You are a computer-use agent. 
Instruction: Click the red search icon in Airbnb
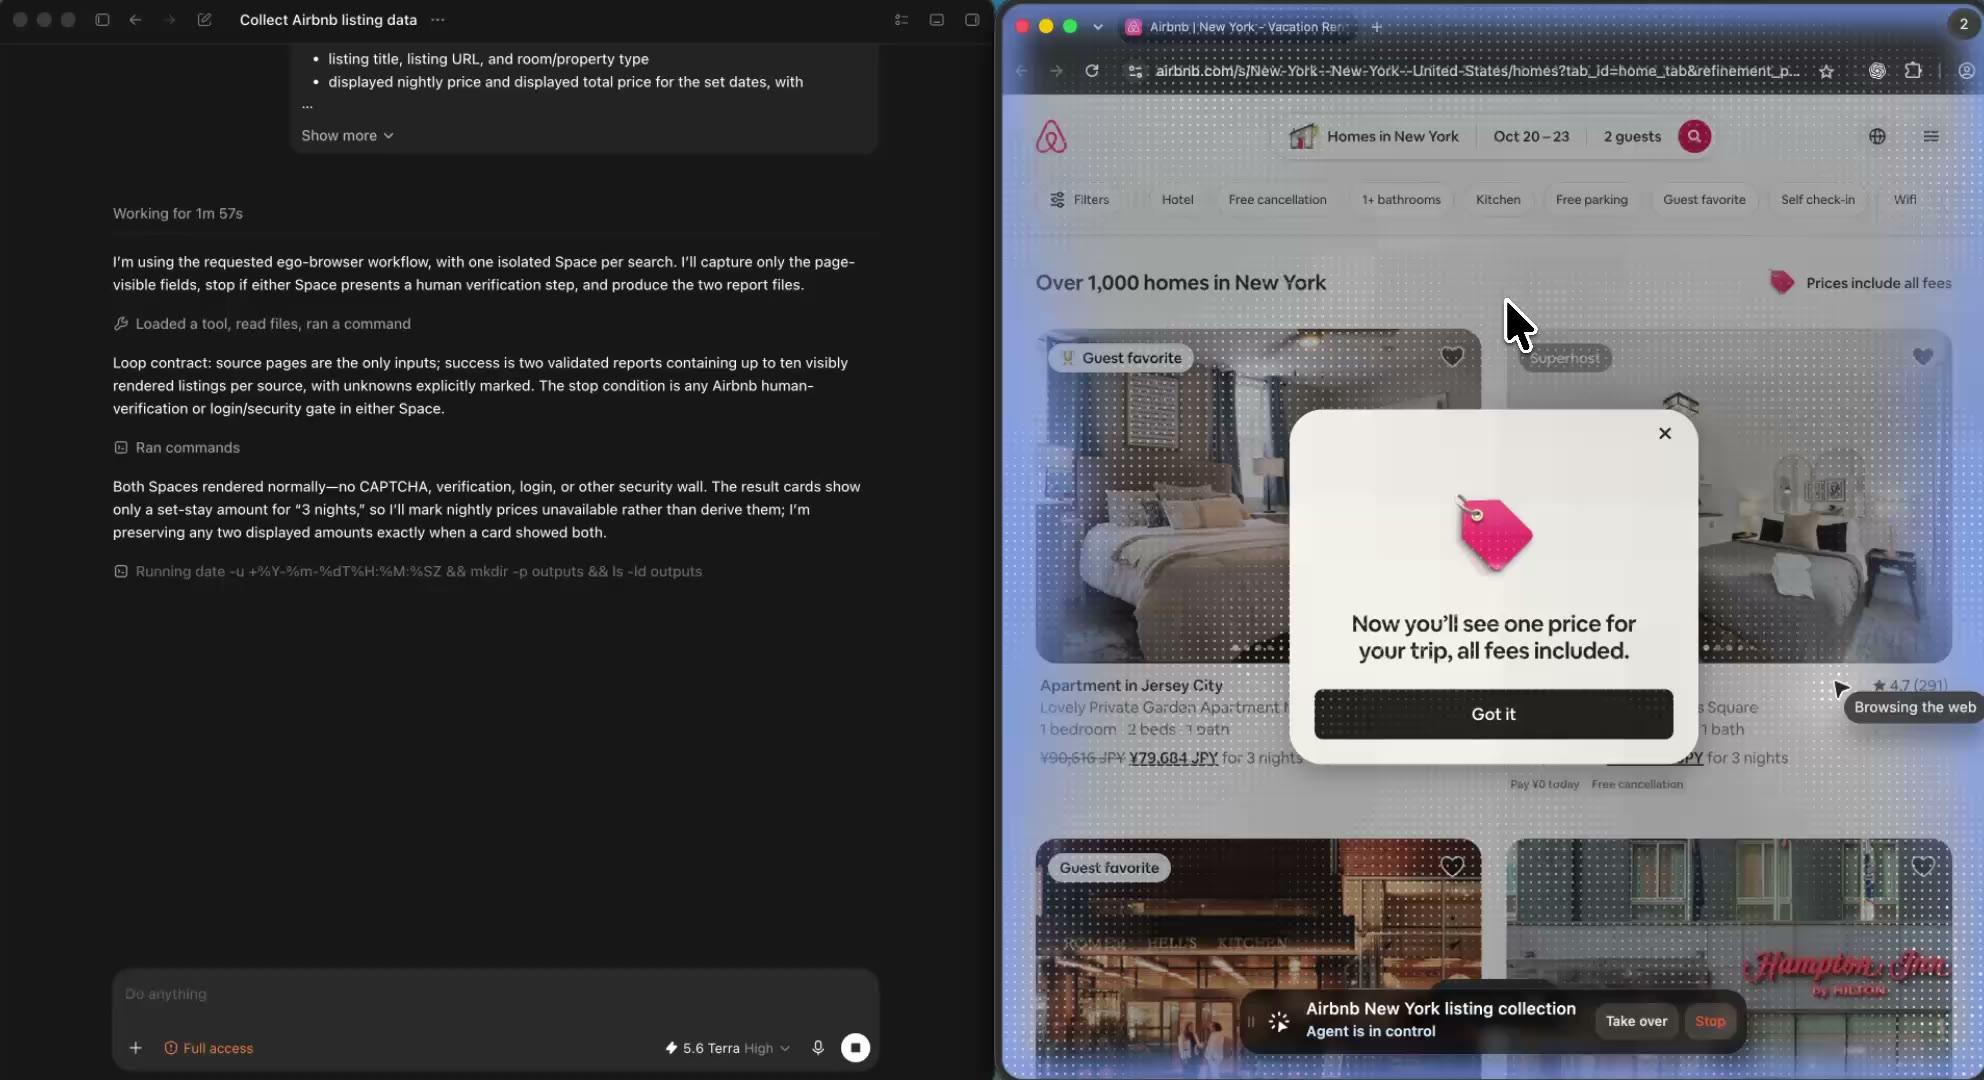click(1694, 137)
